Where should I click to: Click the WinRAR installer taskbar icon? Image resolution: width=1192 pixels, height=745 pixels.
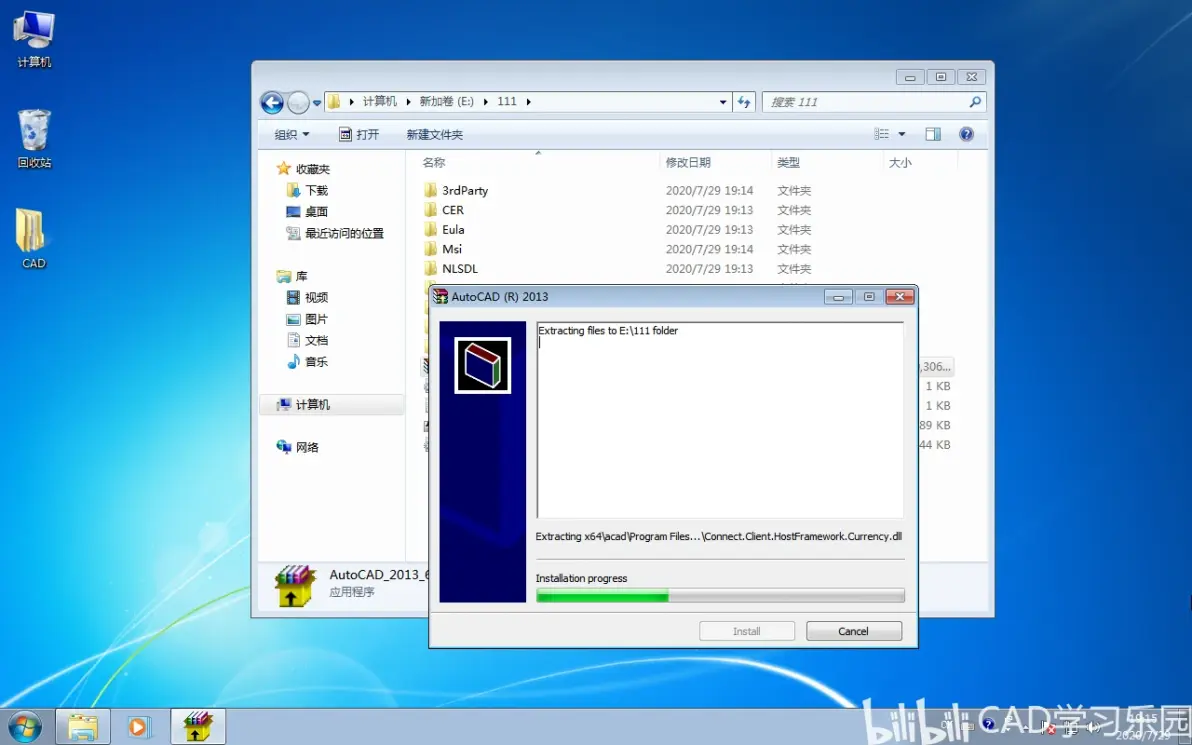pyautogui.click(x=198, y=727)
